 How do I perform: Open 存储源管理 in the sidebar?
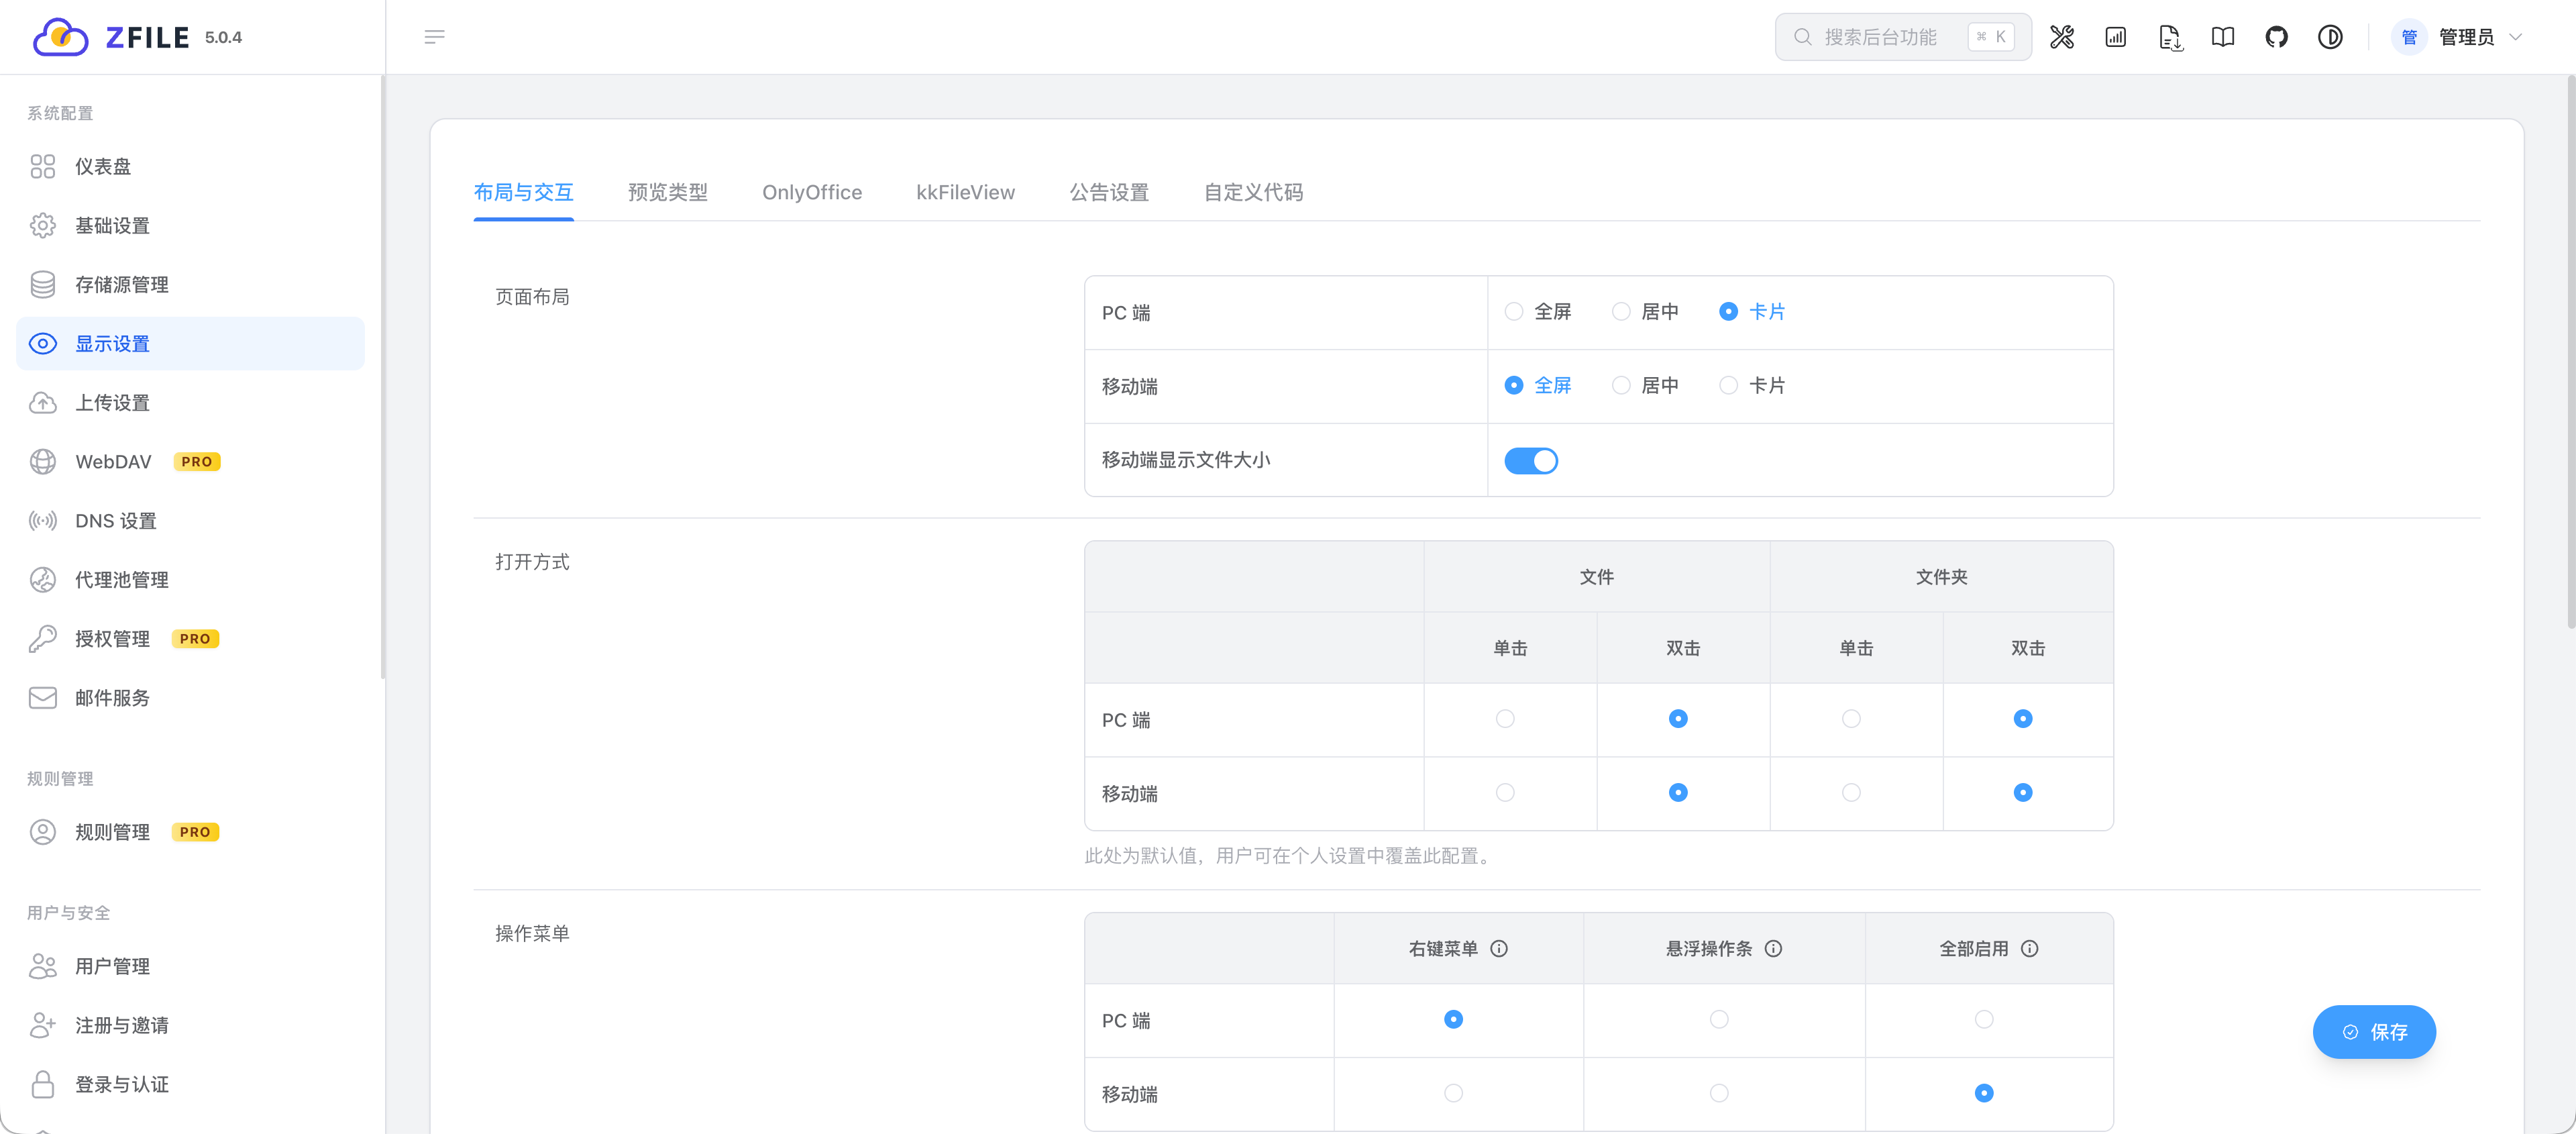click(190, 284)
